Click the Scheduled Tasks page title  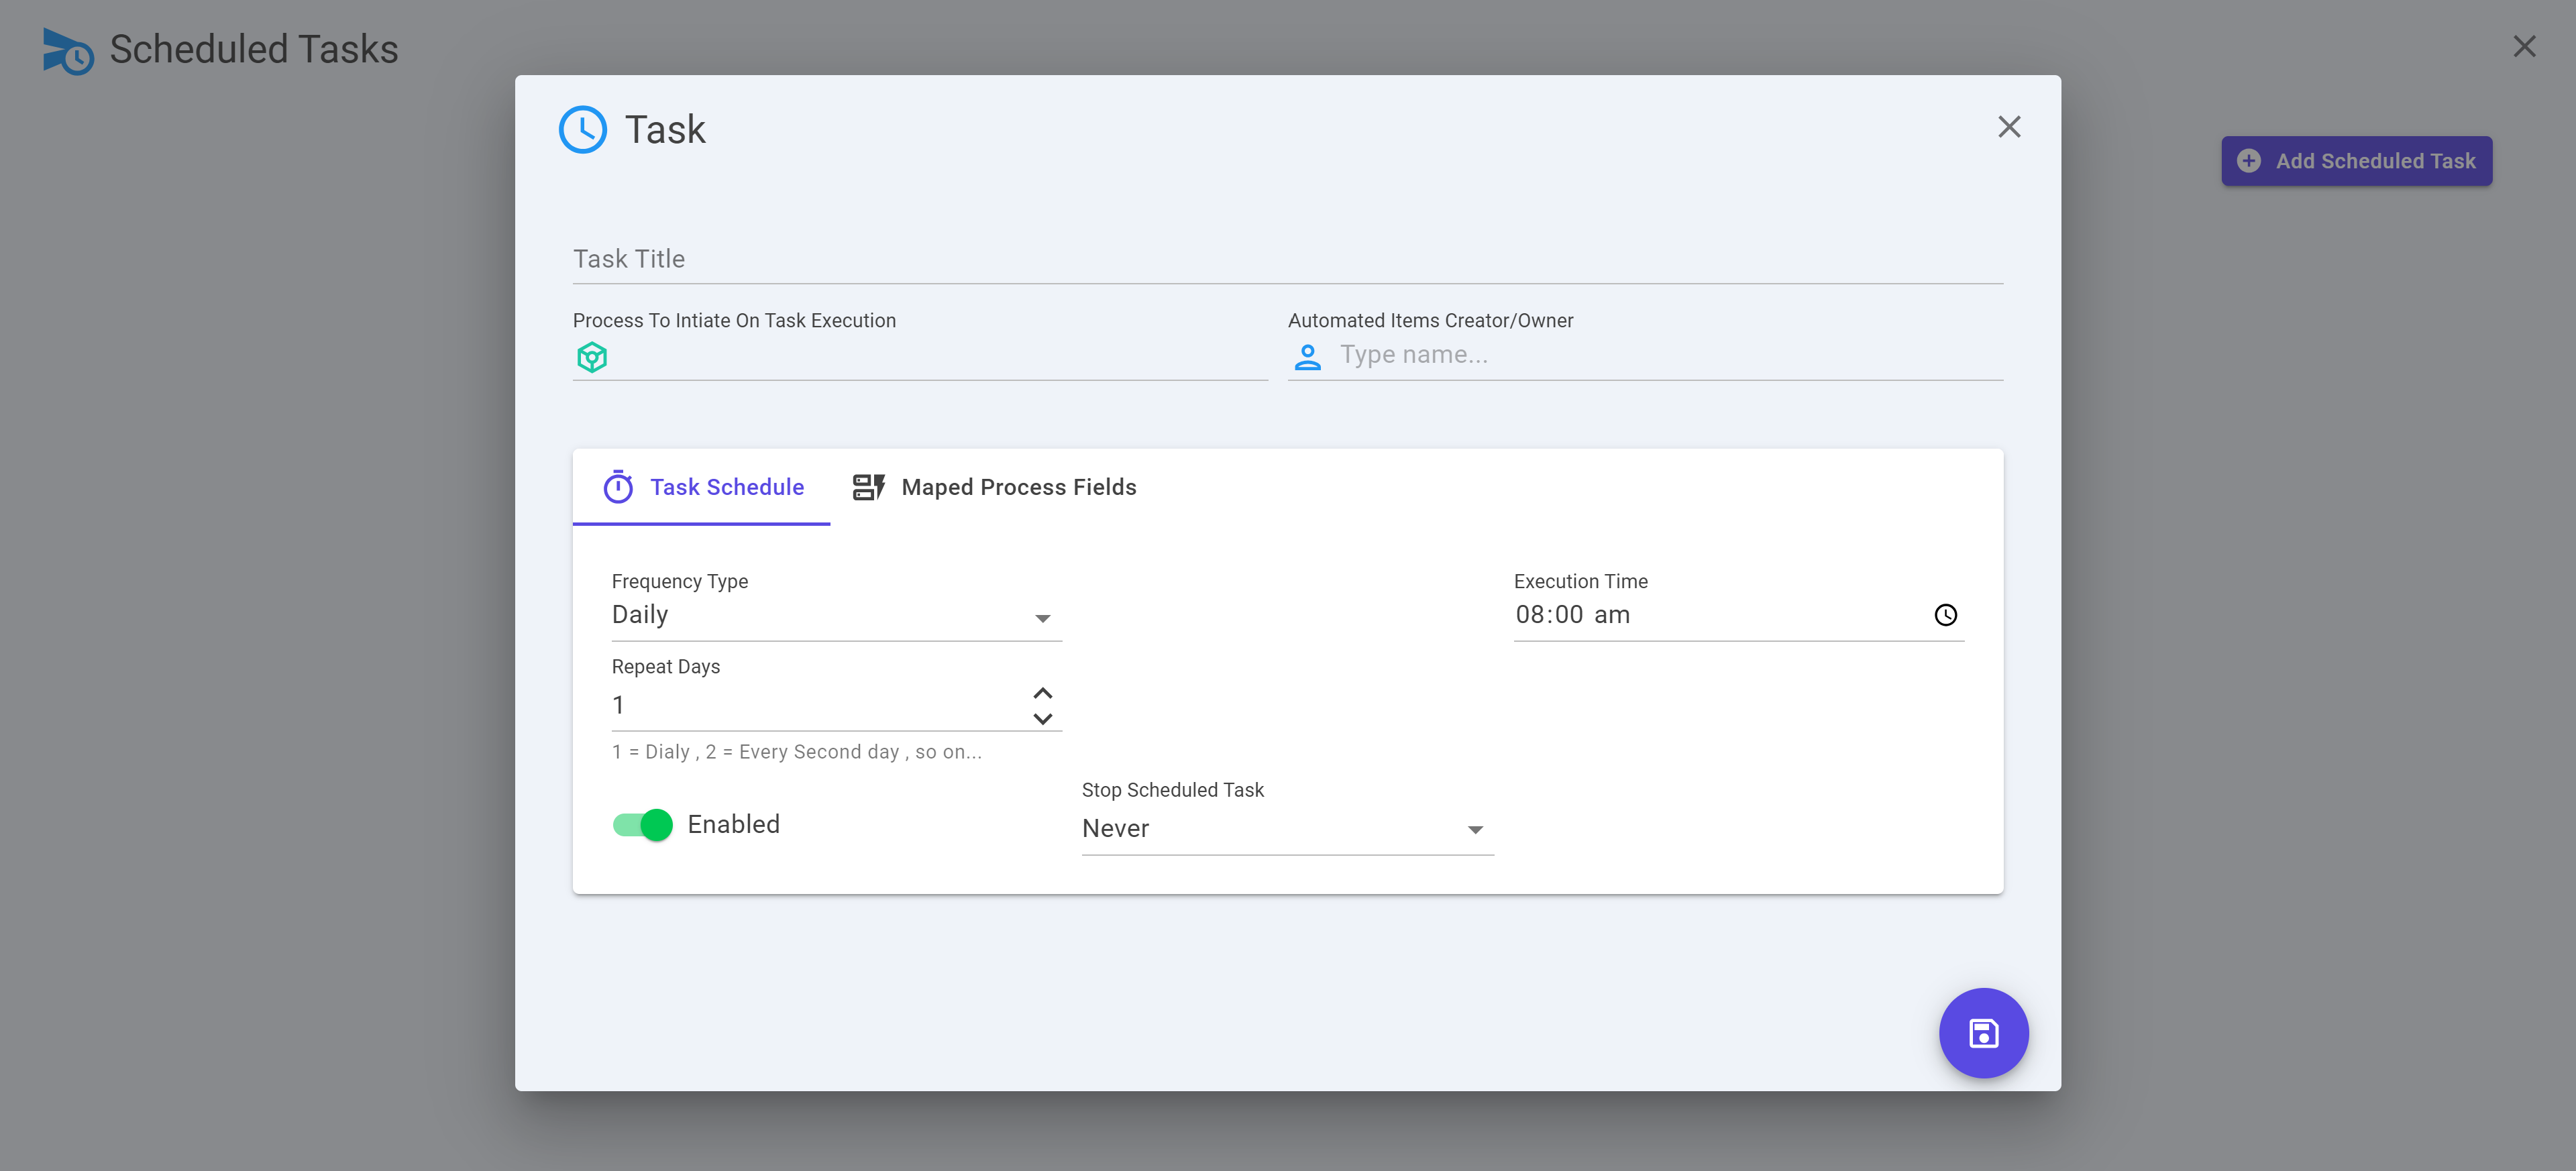(x=254, y=49)
